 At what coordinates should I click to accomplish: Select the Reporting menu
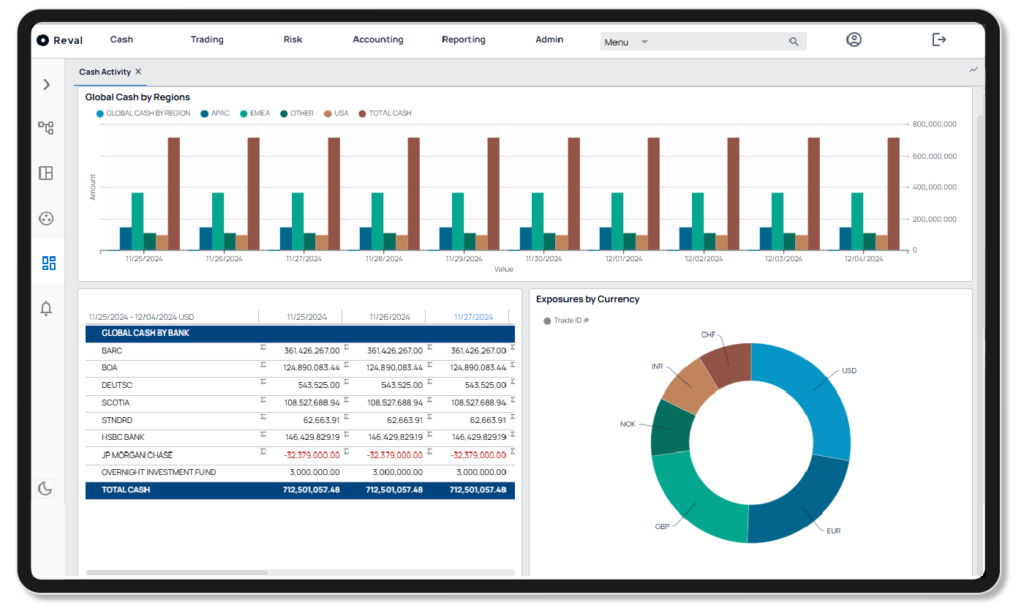click(x=463, y=40)
